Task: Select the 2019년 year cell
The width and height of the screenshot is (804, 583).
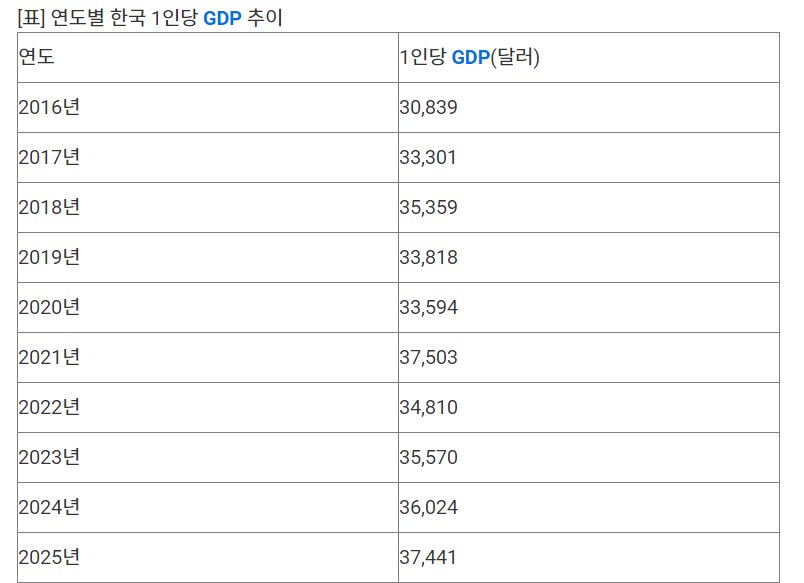Action: tap(208, 257)
